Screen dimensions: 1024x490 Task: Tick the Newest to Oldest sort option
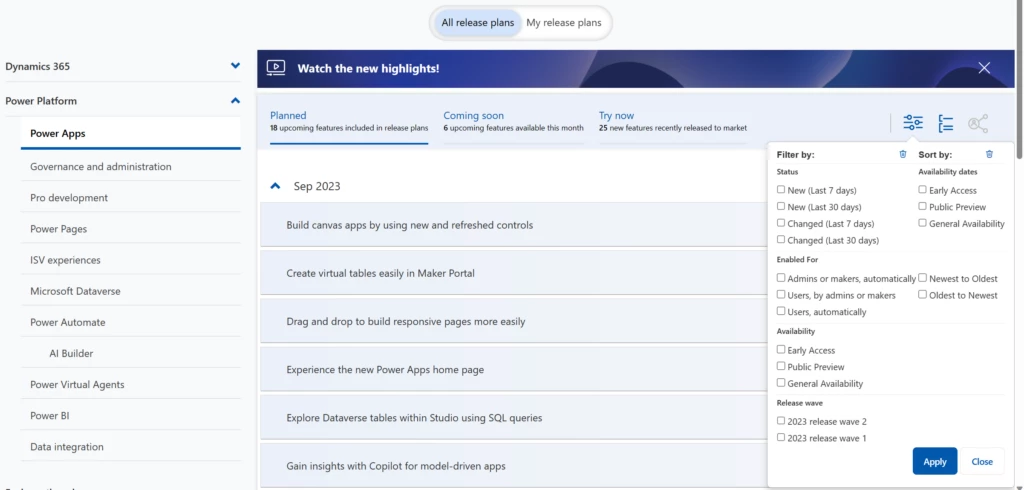(923, 279)
